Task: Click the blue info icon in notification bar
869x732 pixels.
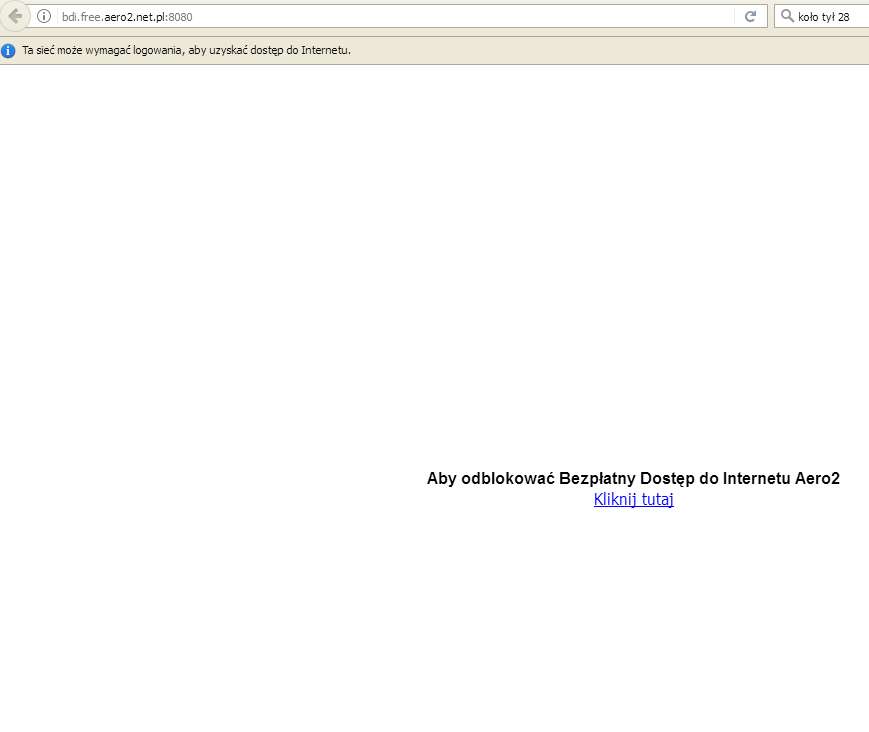Action: (9, 51)
